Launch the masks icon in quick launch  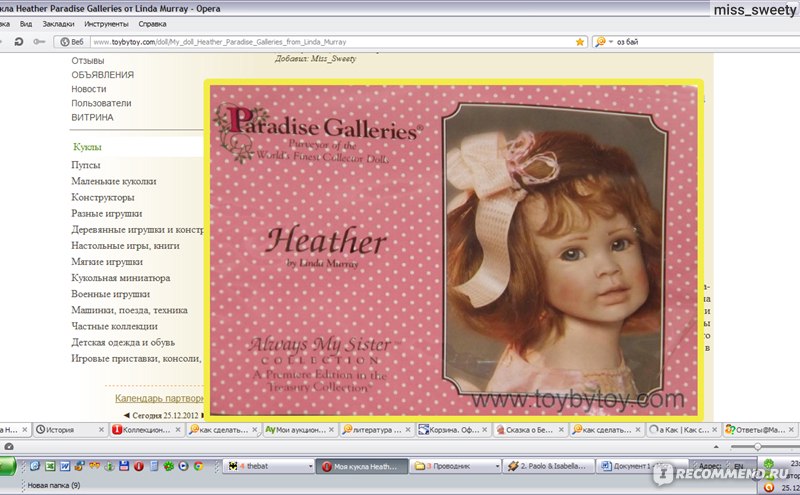point(94,466)
